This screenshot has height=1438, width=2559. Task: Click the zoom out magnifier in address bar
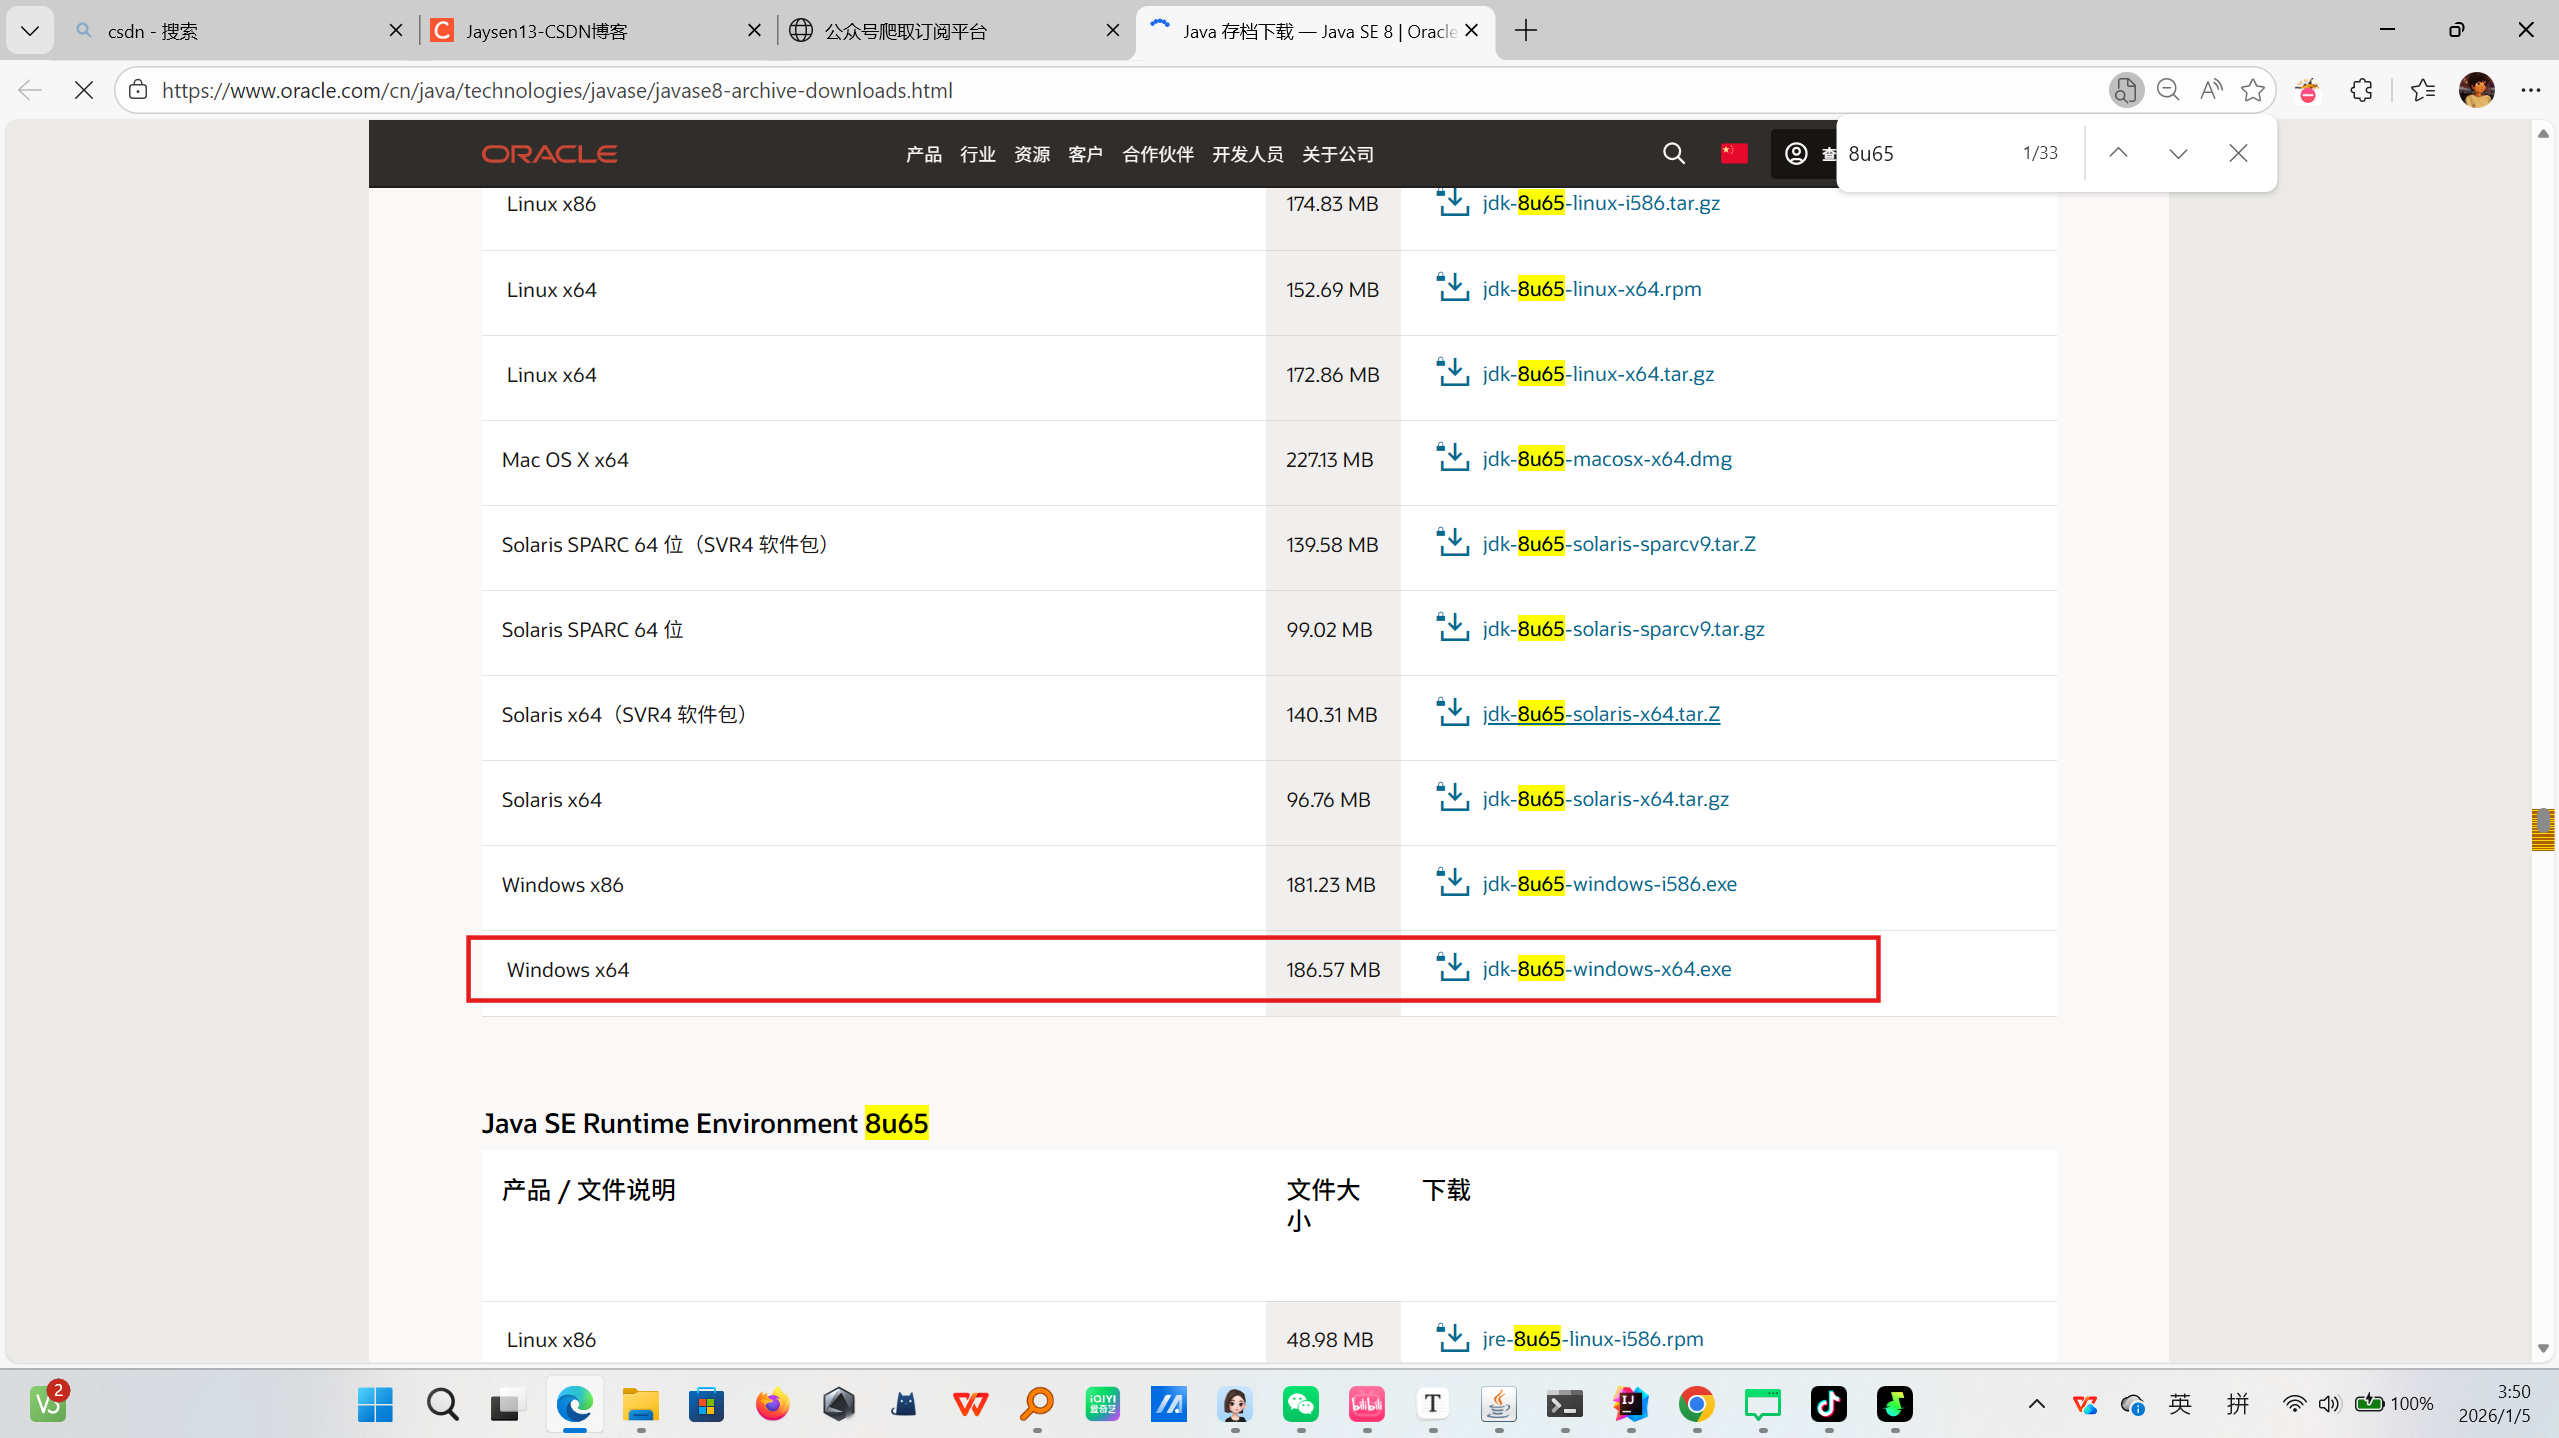pos(2167,90)
